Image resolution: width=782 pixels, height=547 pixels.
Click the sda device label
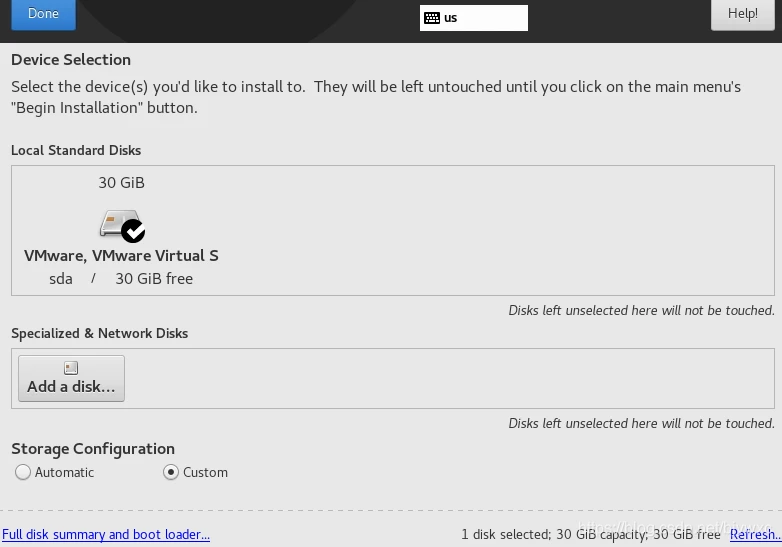point(61,279)
